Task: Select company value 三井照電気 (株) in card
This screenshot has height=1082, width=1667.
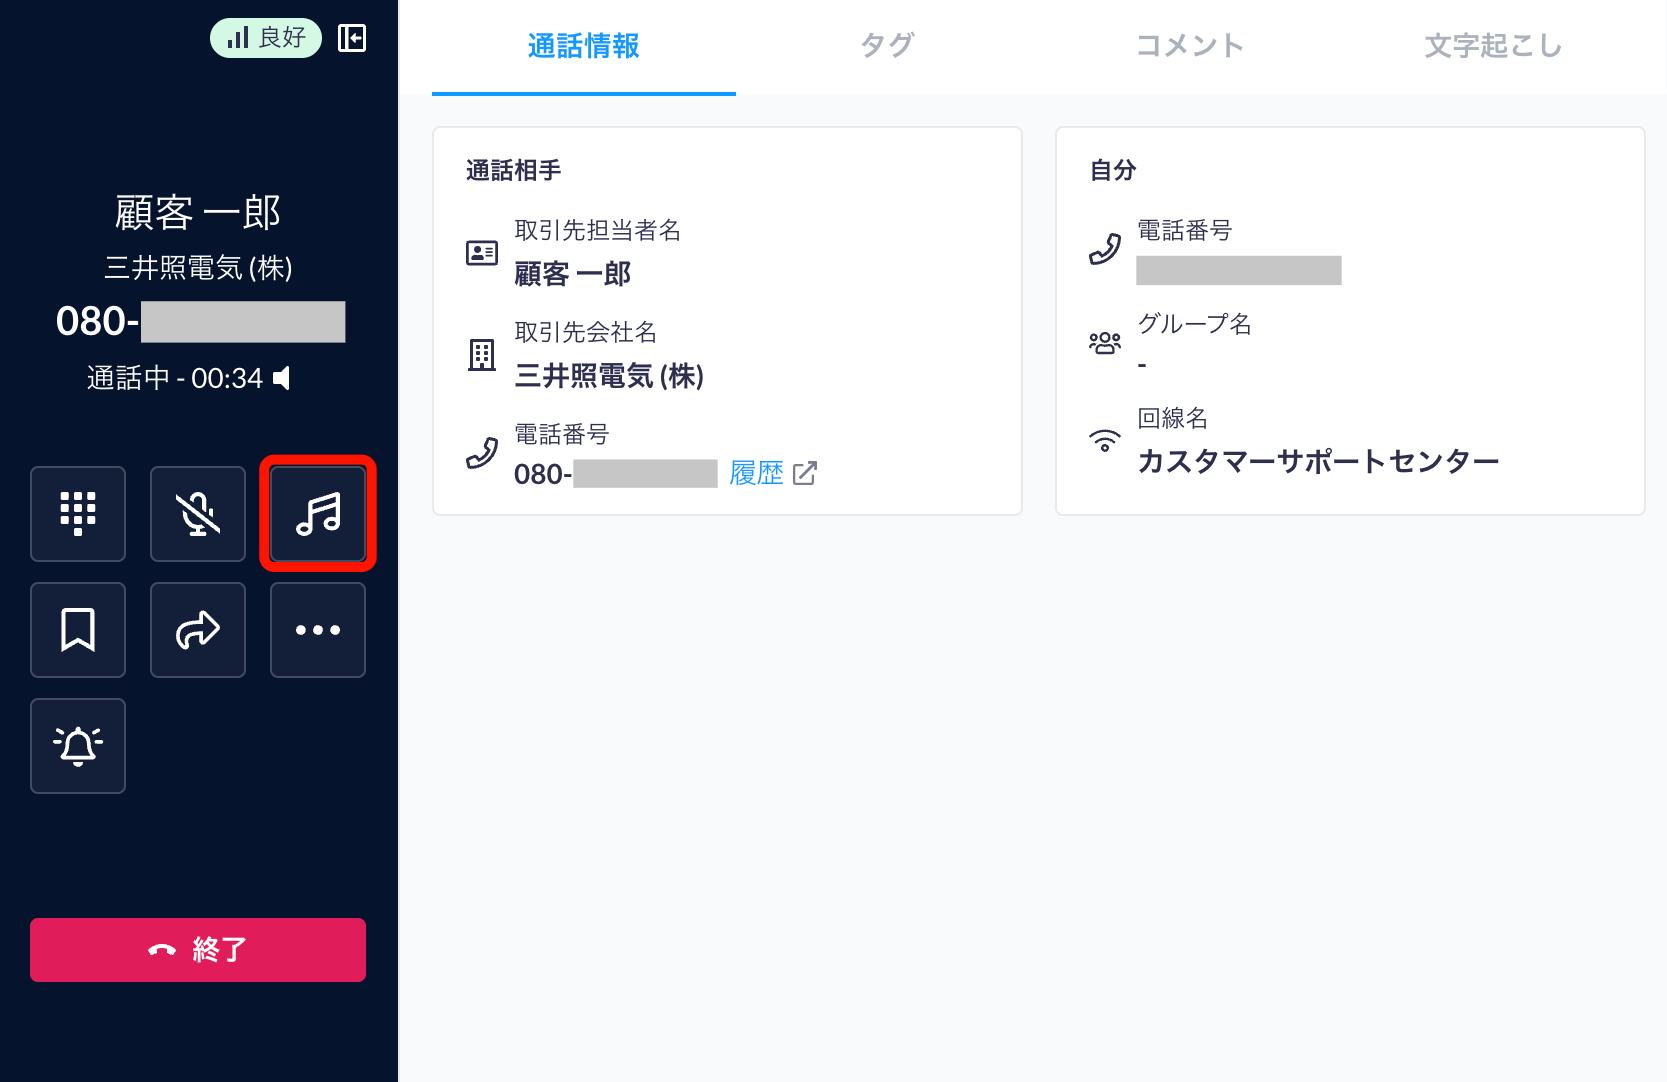Action: (609, 376)
